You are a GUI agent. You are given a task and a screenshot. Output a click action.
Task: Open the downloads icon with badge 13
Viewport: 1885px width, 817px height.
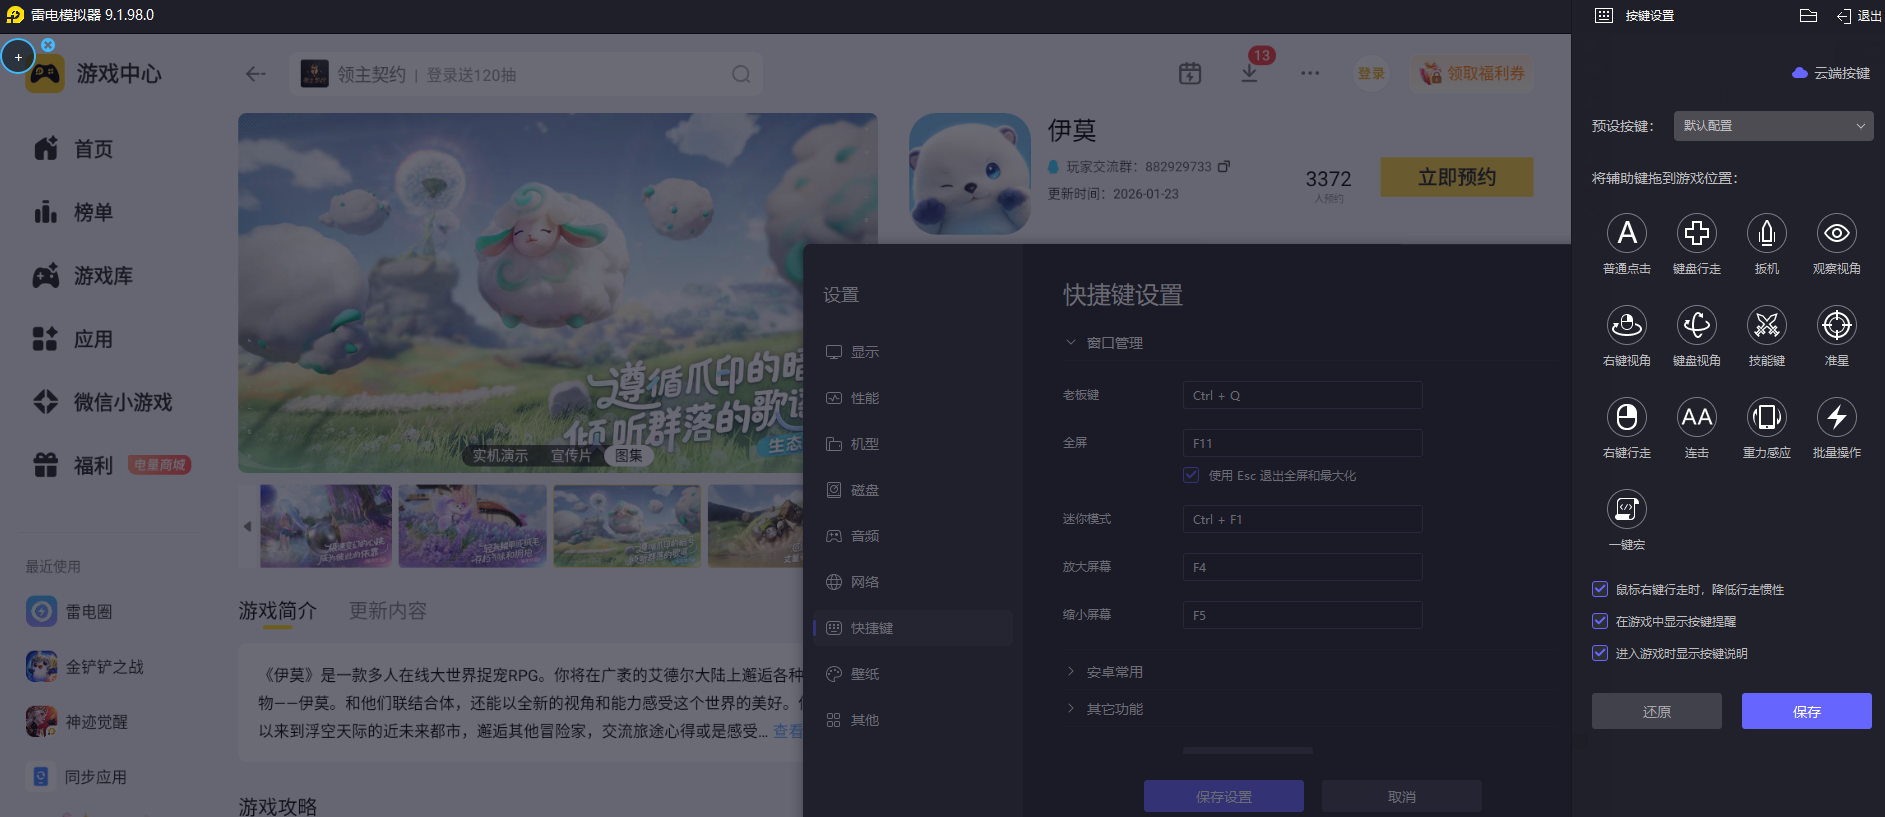pos(1249,73)
